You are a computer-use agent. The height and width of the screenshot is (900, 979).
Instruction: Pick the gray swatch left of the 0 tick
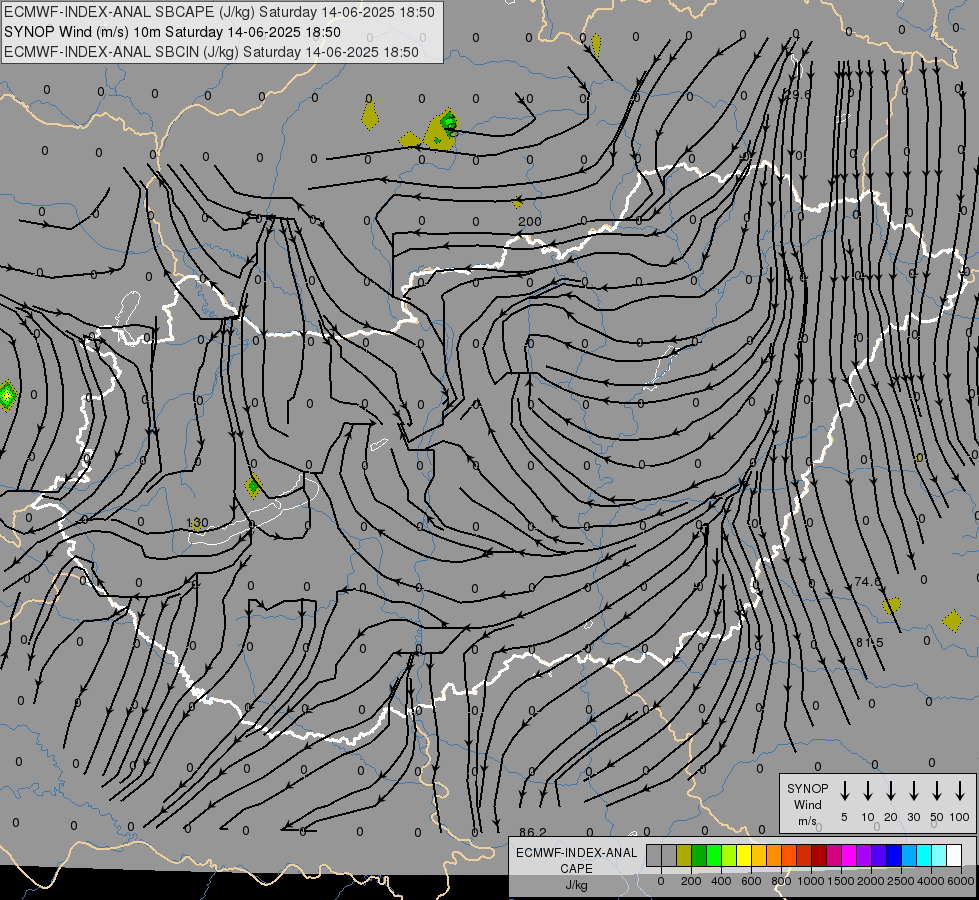coord(654,855)
